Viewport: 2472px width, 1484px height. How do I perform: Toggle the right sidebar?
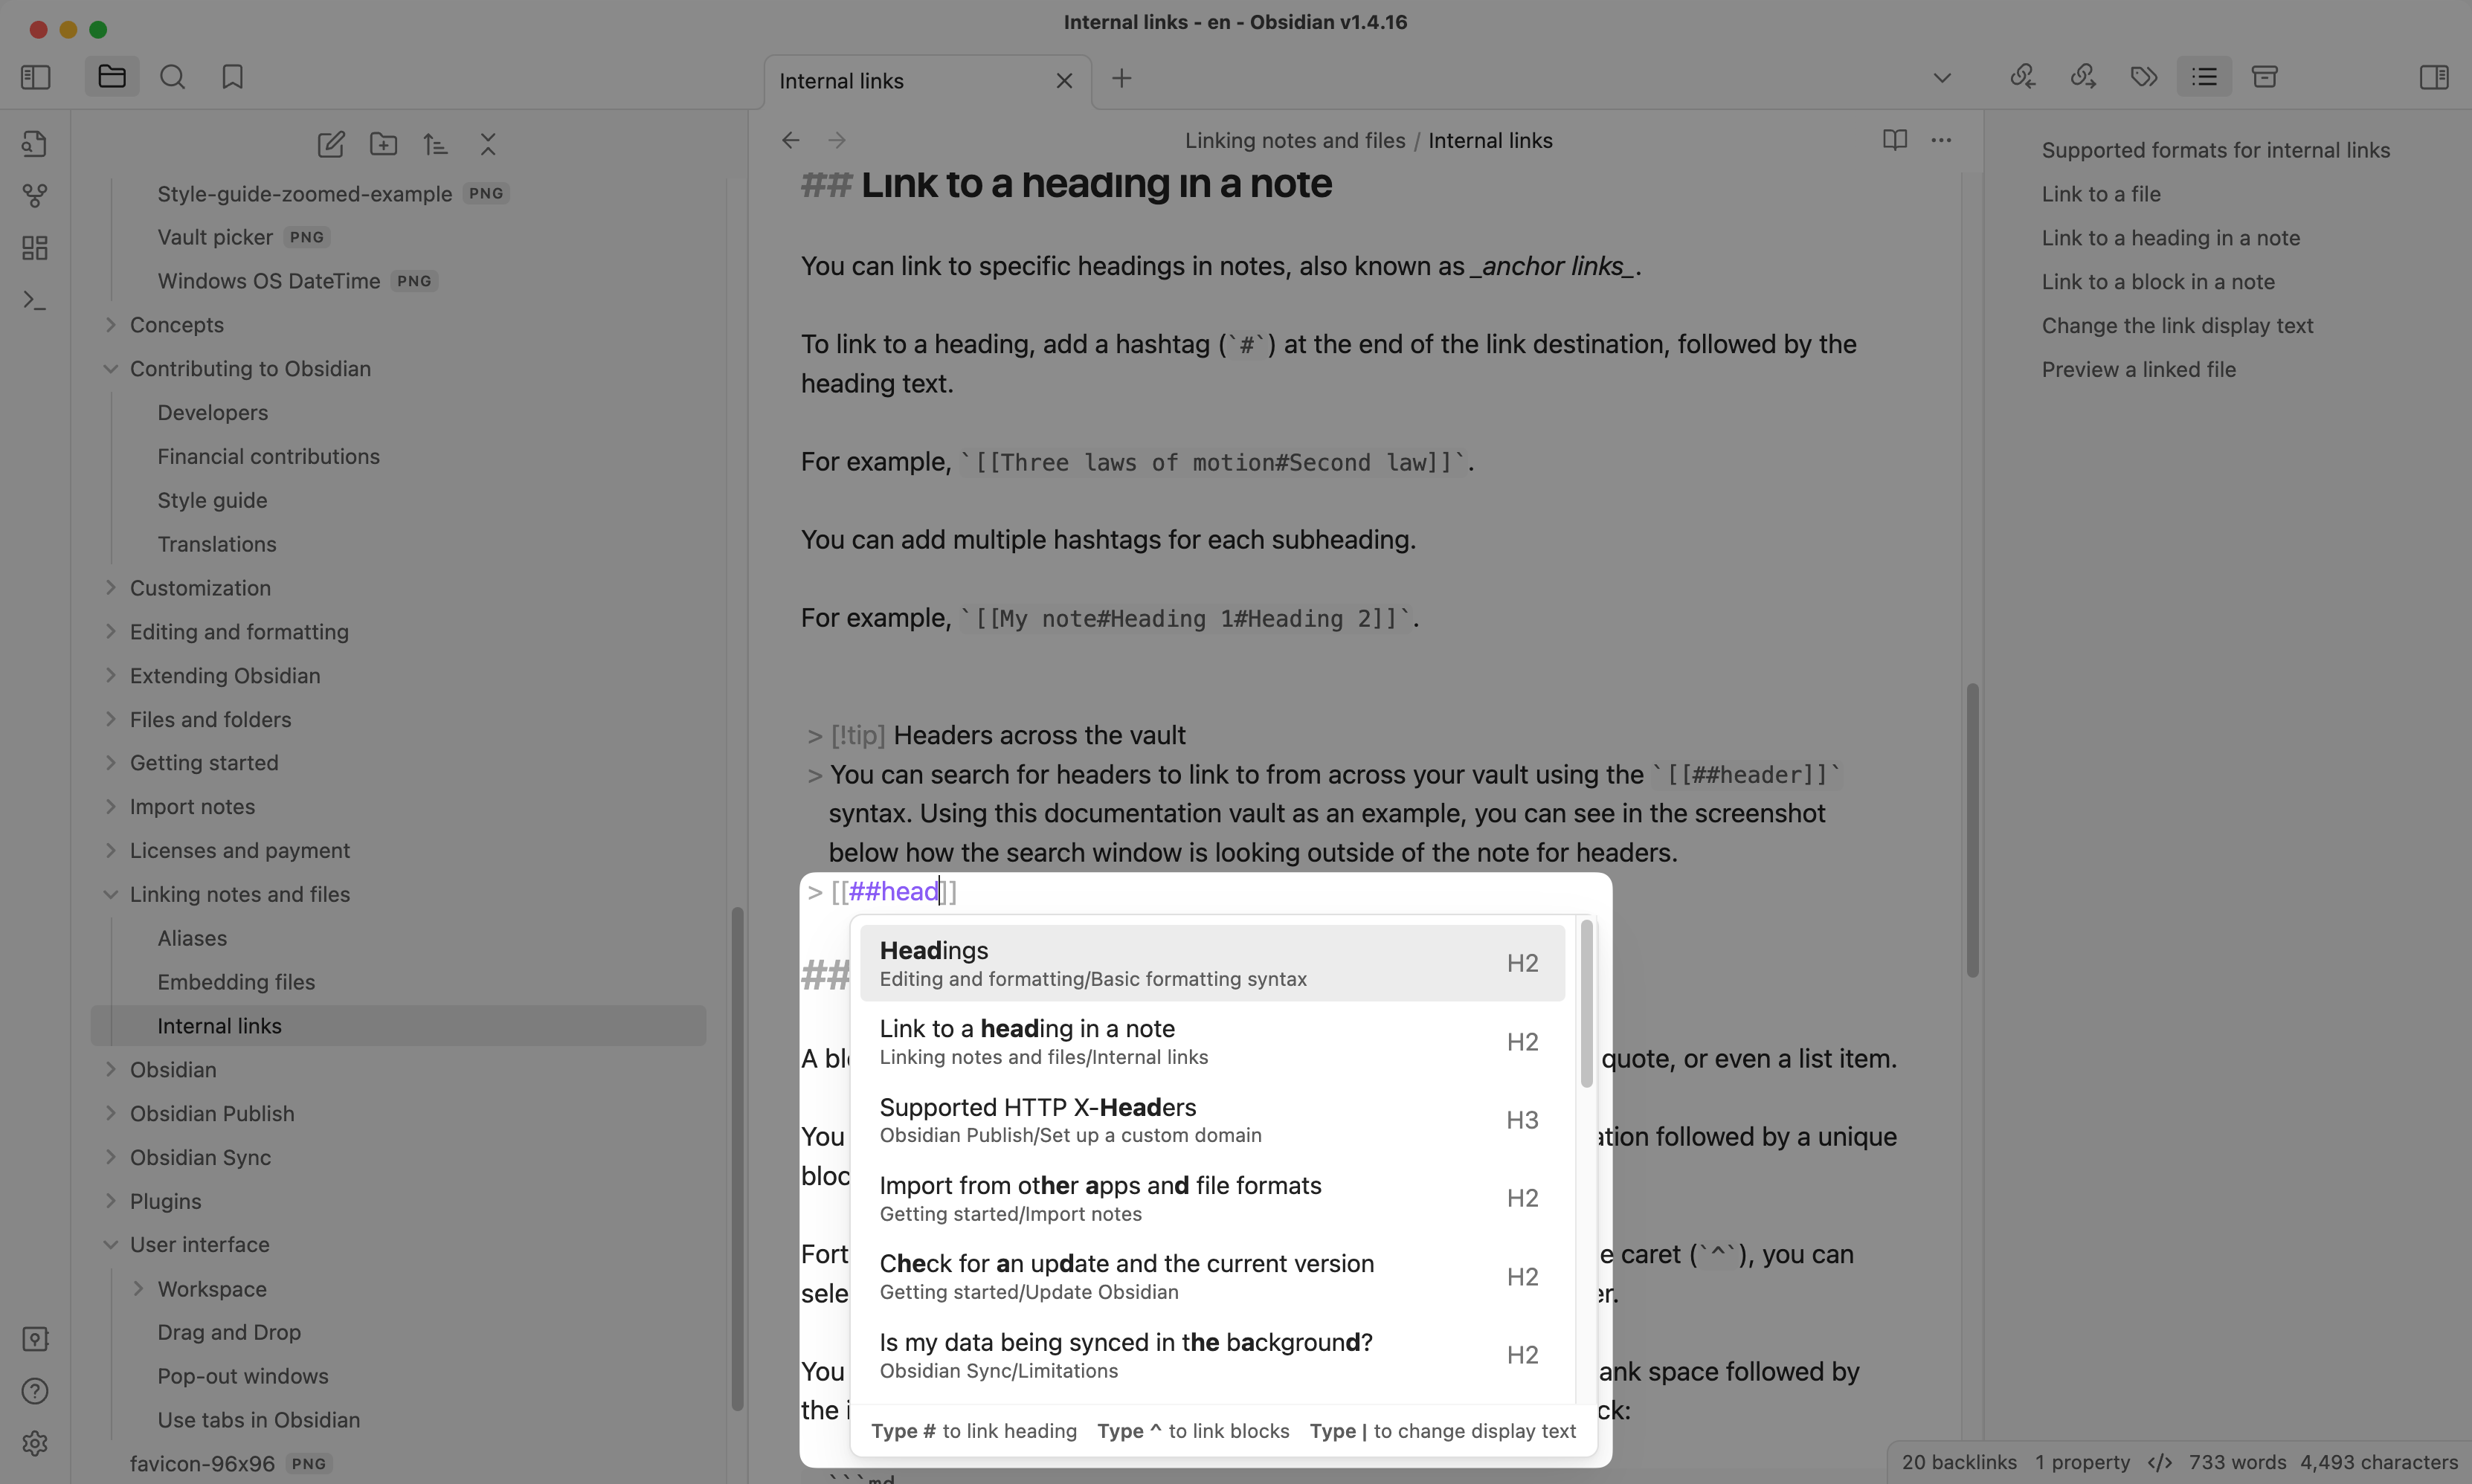2434,77
